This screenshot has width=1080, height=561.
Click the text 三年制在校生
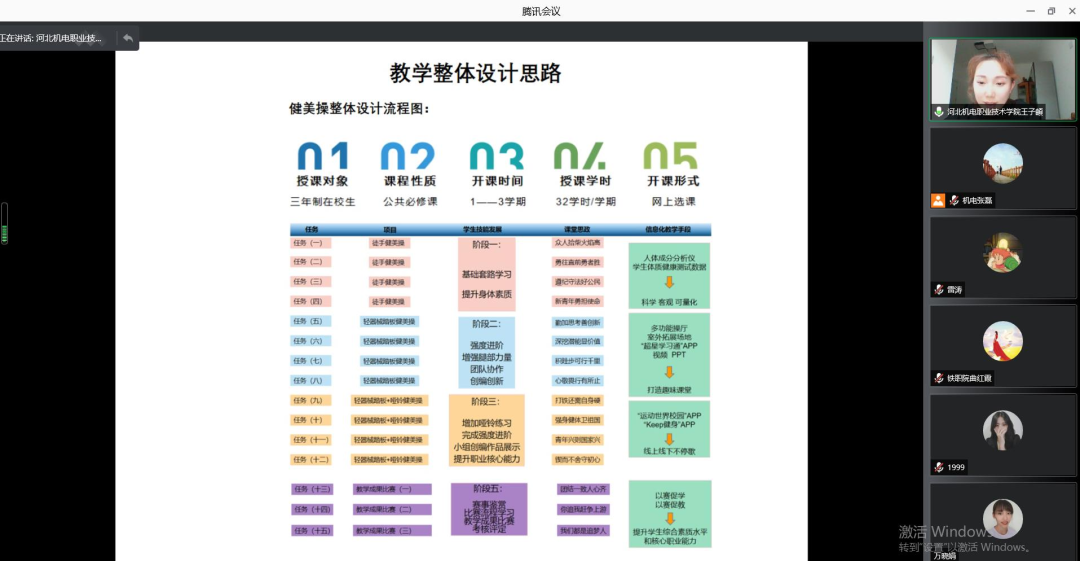pyautogui.click(x=322, y=202)
